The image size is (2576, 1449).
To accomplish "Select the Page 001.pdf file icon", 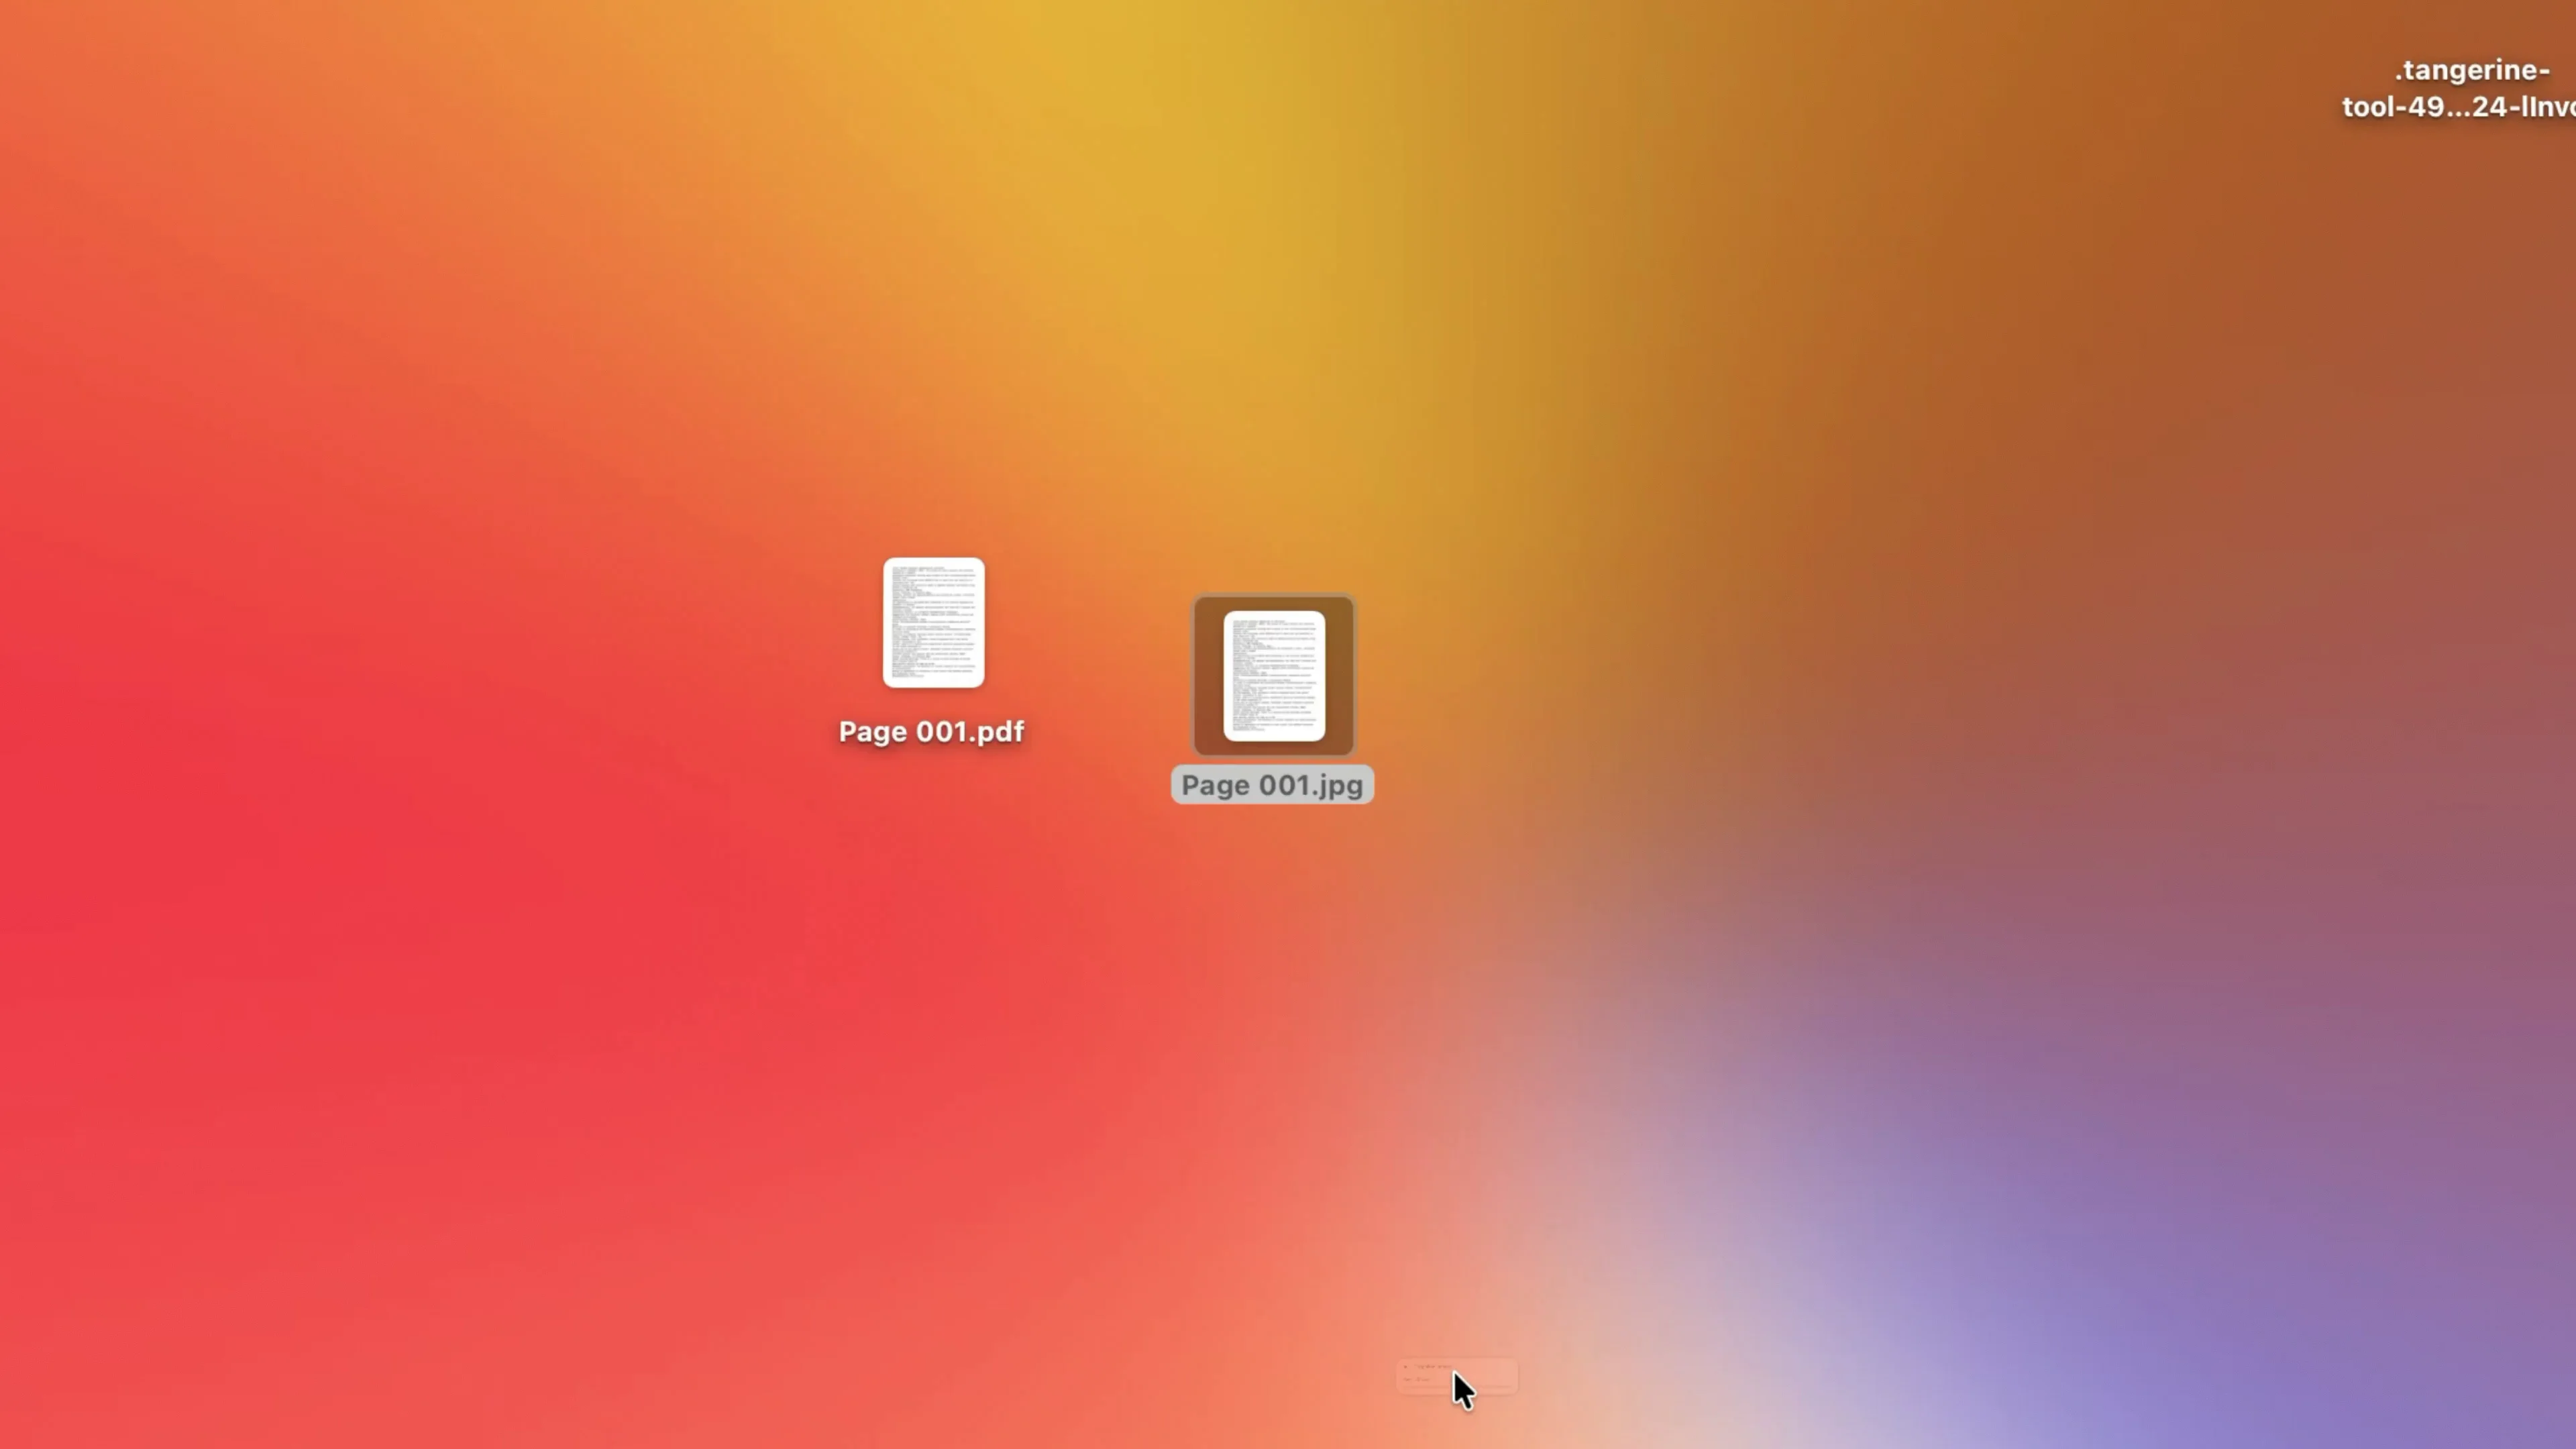I will click(933, 622).
